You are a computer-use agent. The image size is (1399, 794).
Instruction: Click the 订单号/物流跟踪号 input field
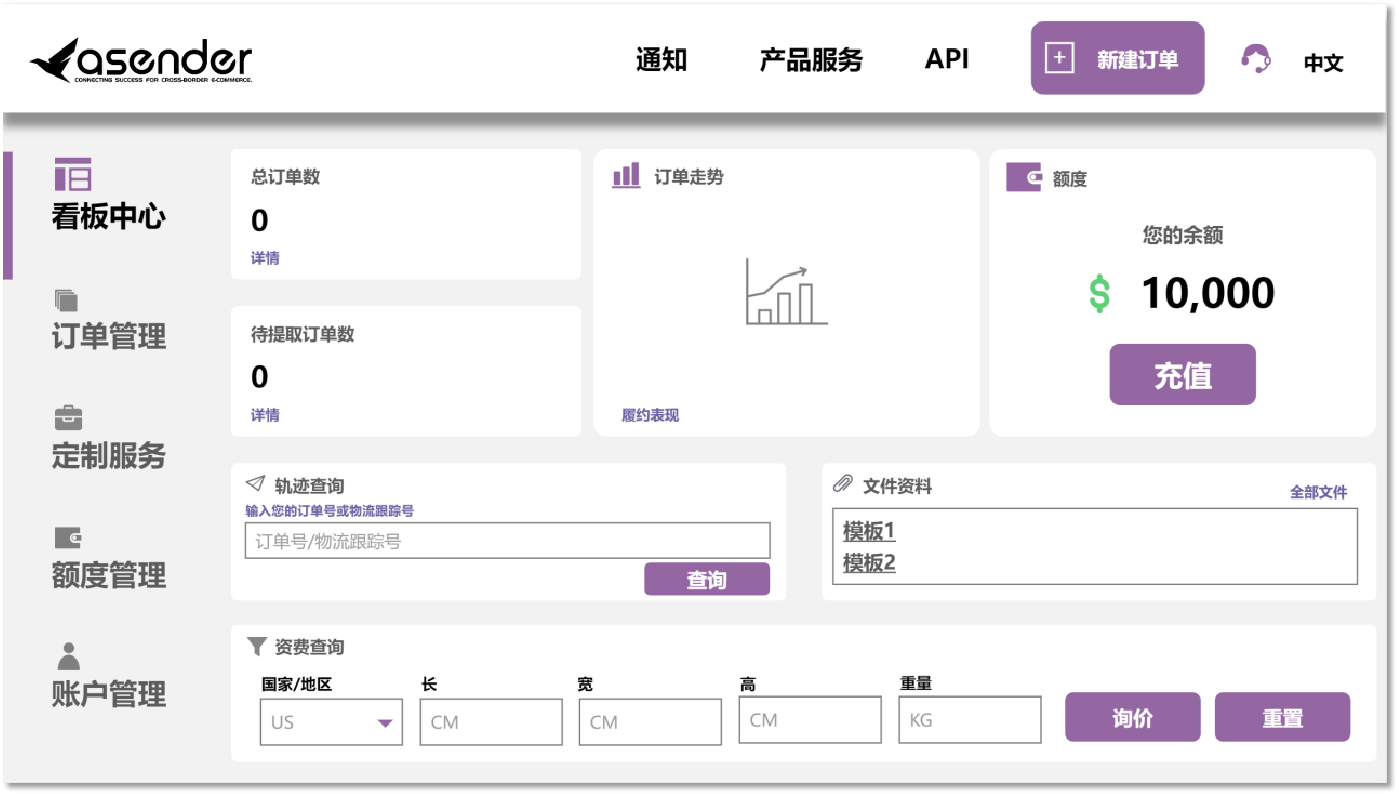[507, 541]
